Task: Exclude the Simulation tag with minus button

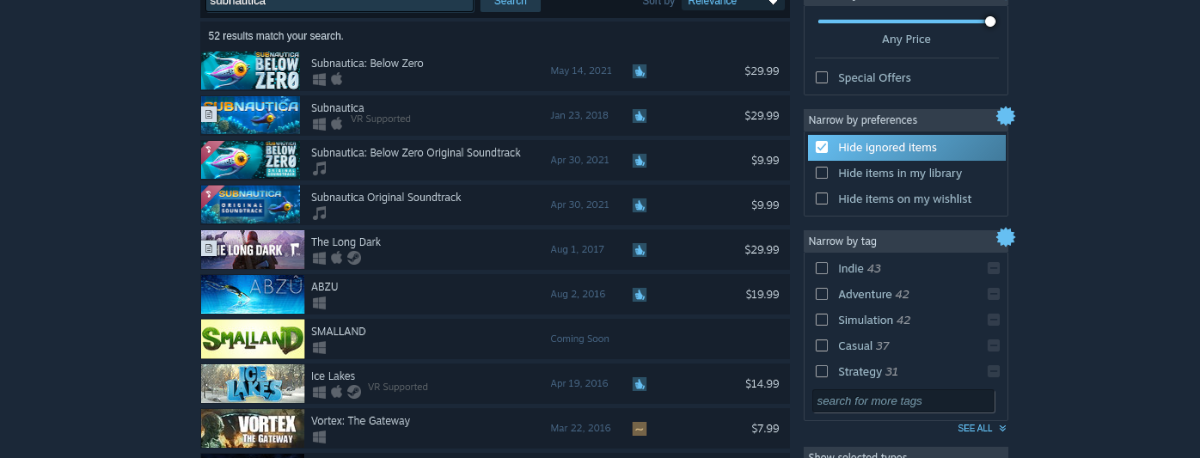Action: (x=993, y=320)
